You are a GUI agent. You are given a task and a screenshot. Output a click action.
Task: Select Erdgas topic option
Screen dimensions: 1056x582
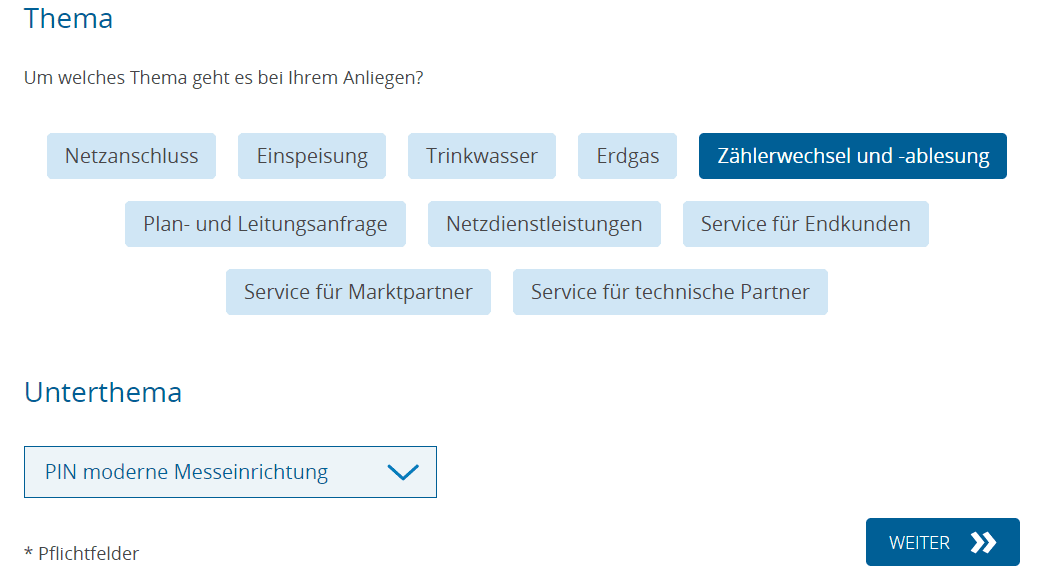[x=627, y=156]
